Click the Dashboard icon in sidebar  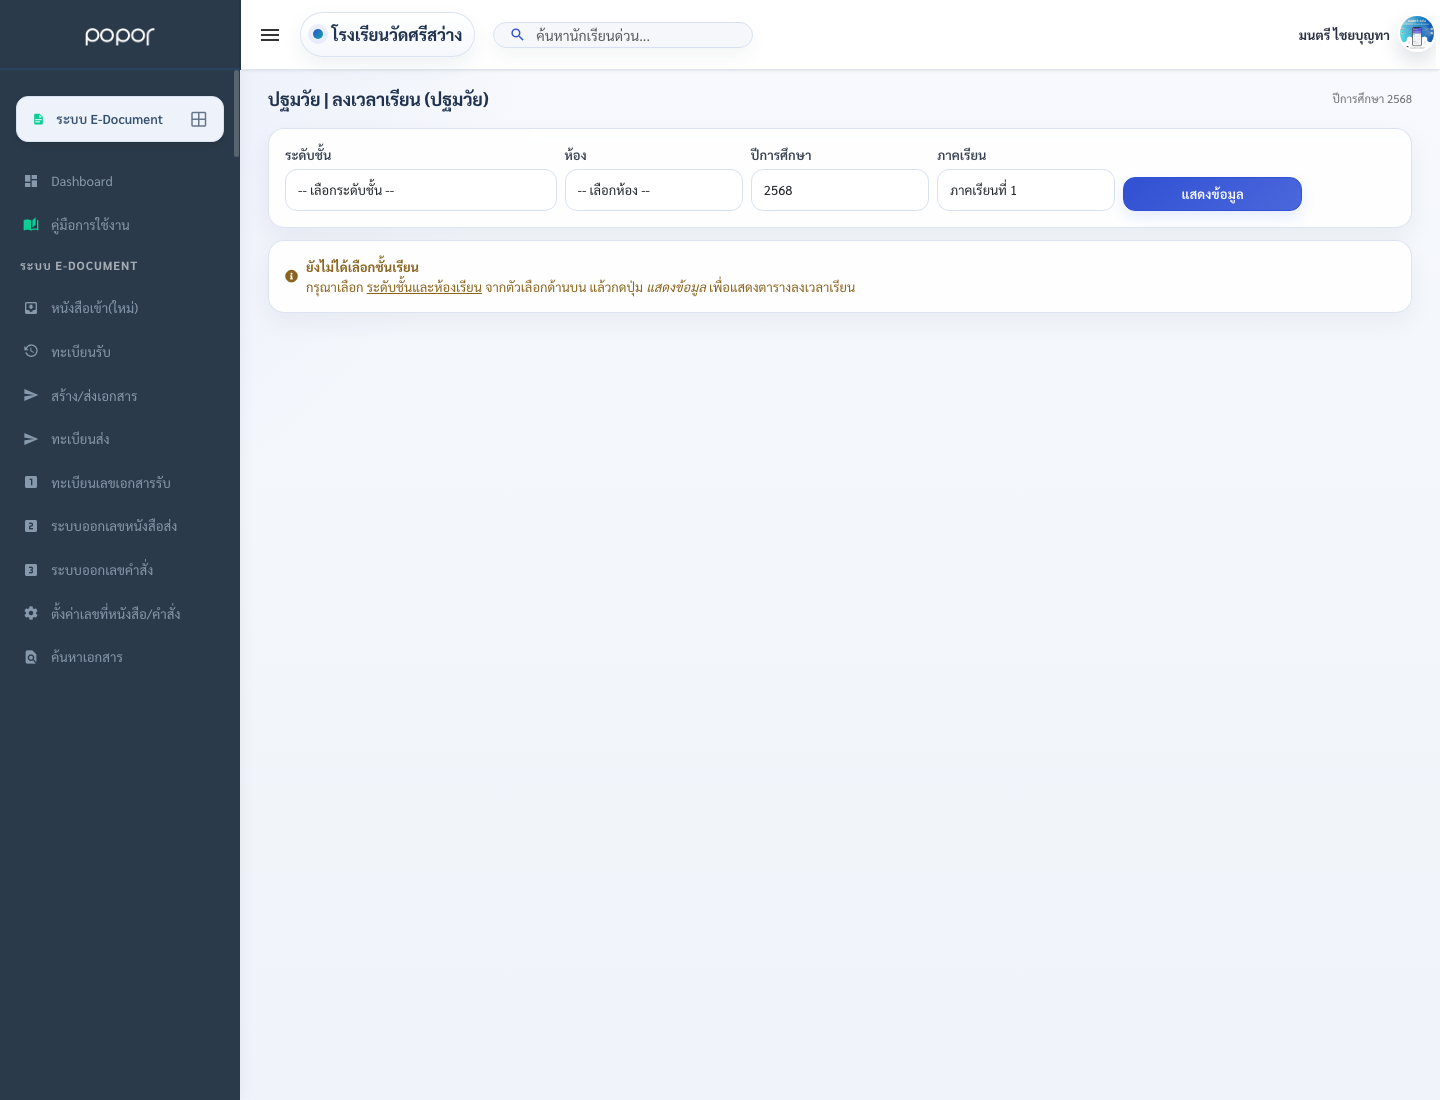(31, 181)
